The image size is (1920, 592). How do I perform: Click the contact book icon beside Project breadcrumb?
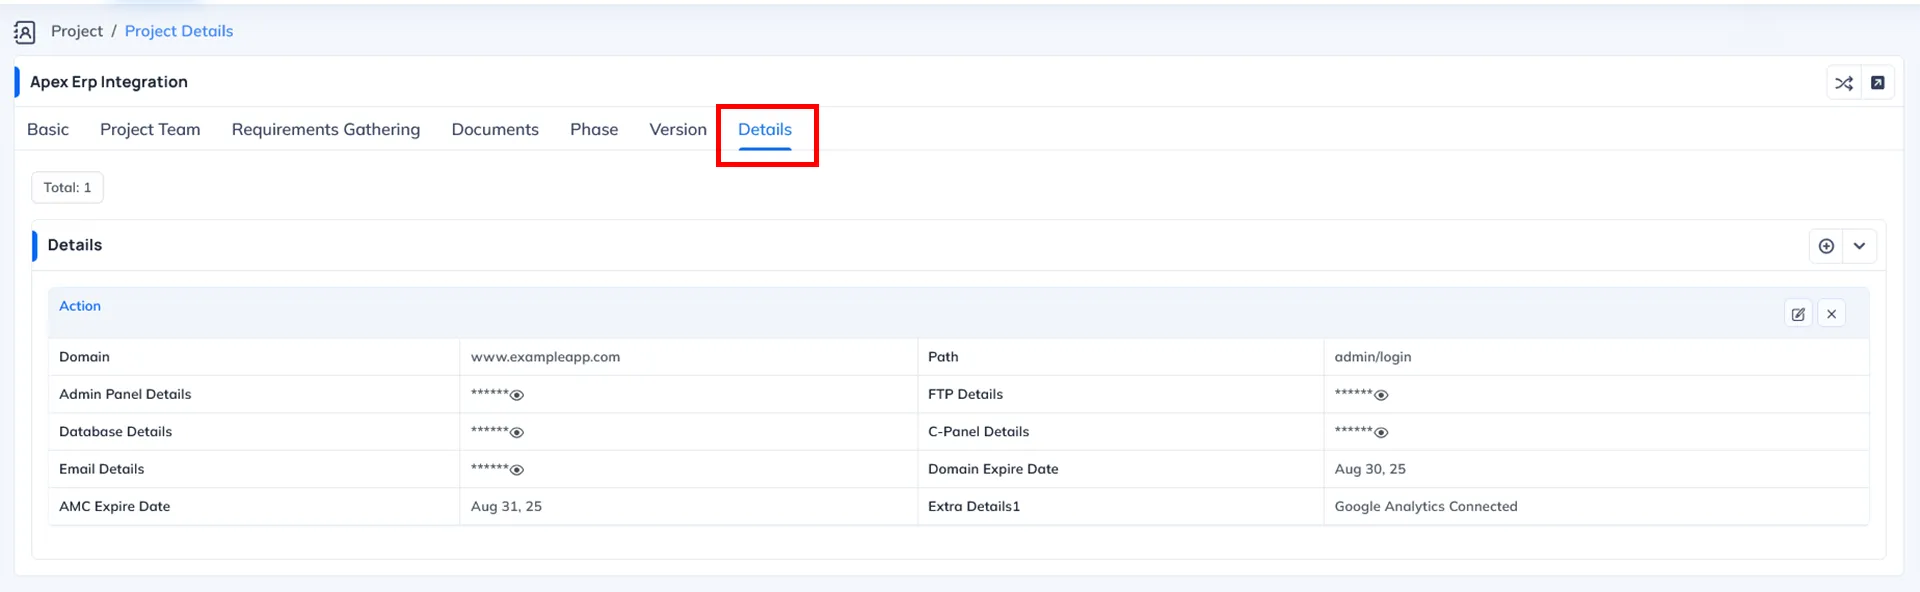click(x=25, y=32)
